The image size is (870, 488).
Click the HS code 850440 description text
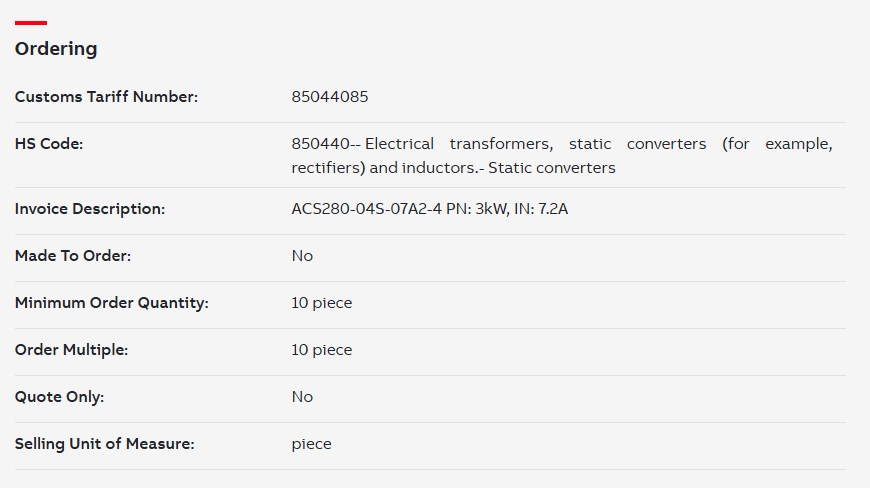(x=562, y=155)
